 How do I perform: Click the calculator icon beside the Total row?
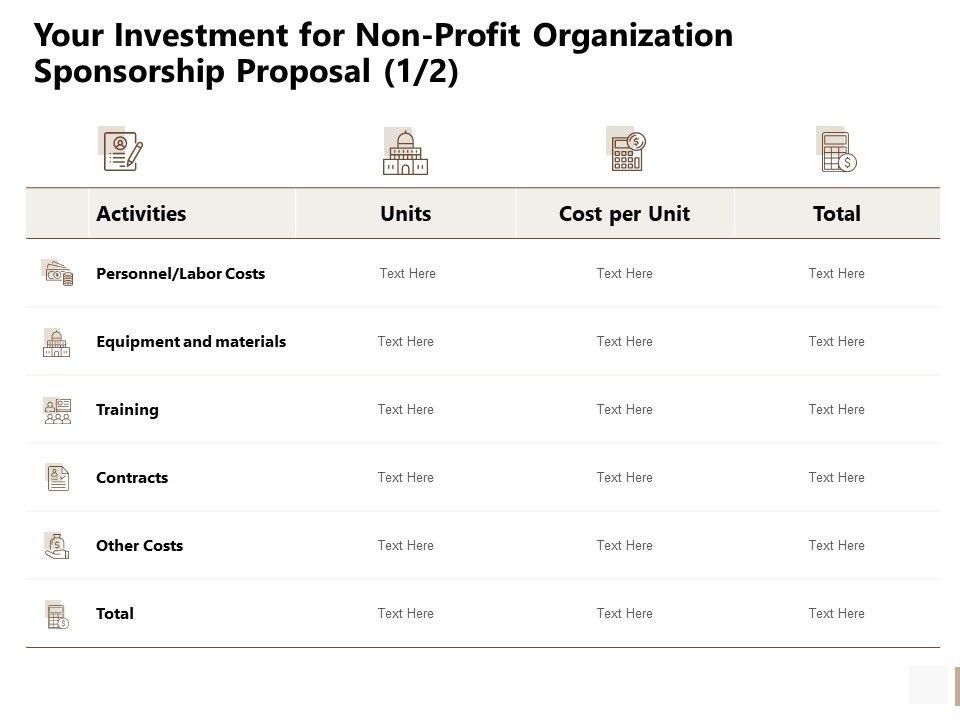coord(58,615)
